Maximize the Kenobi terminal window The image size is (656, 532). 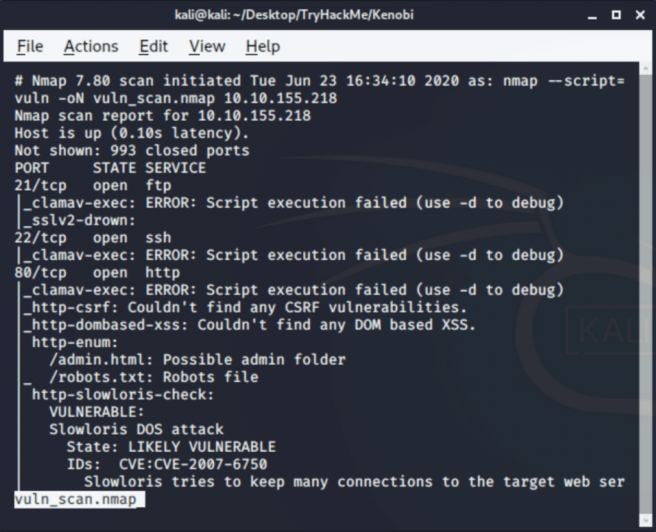[x=615, y=15]
